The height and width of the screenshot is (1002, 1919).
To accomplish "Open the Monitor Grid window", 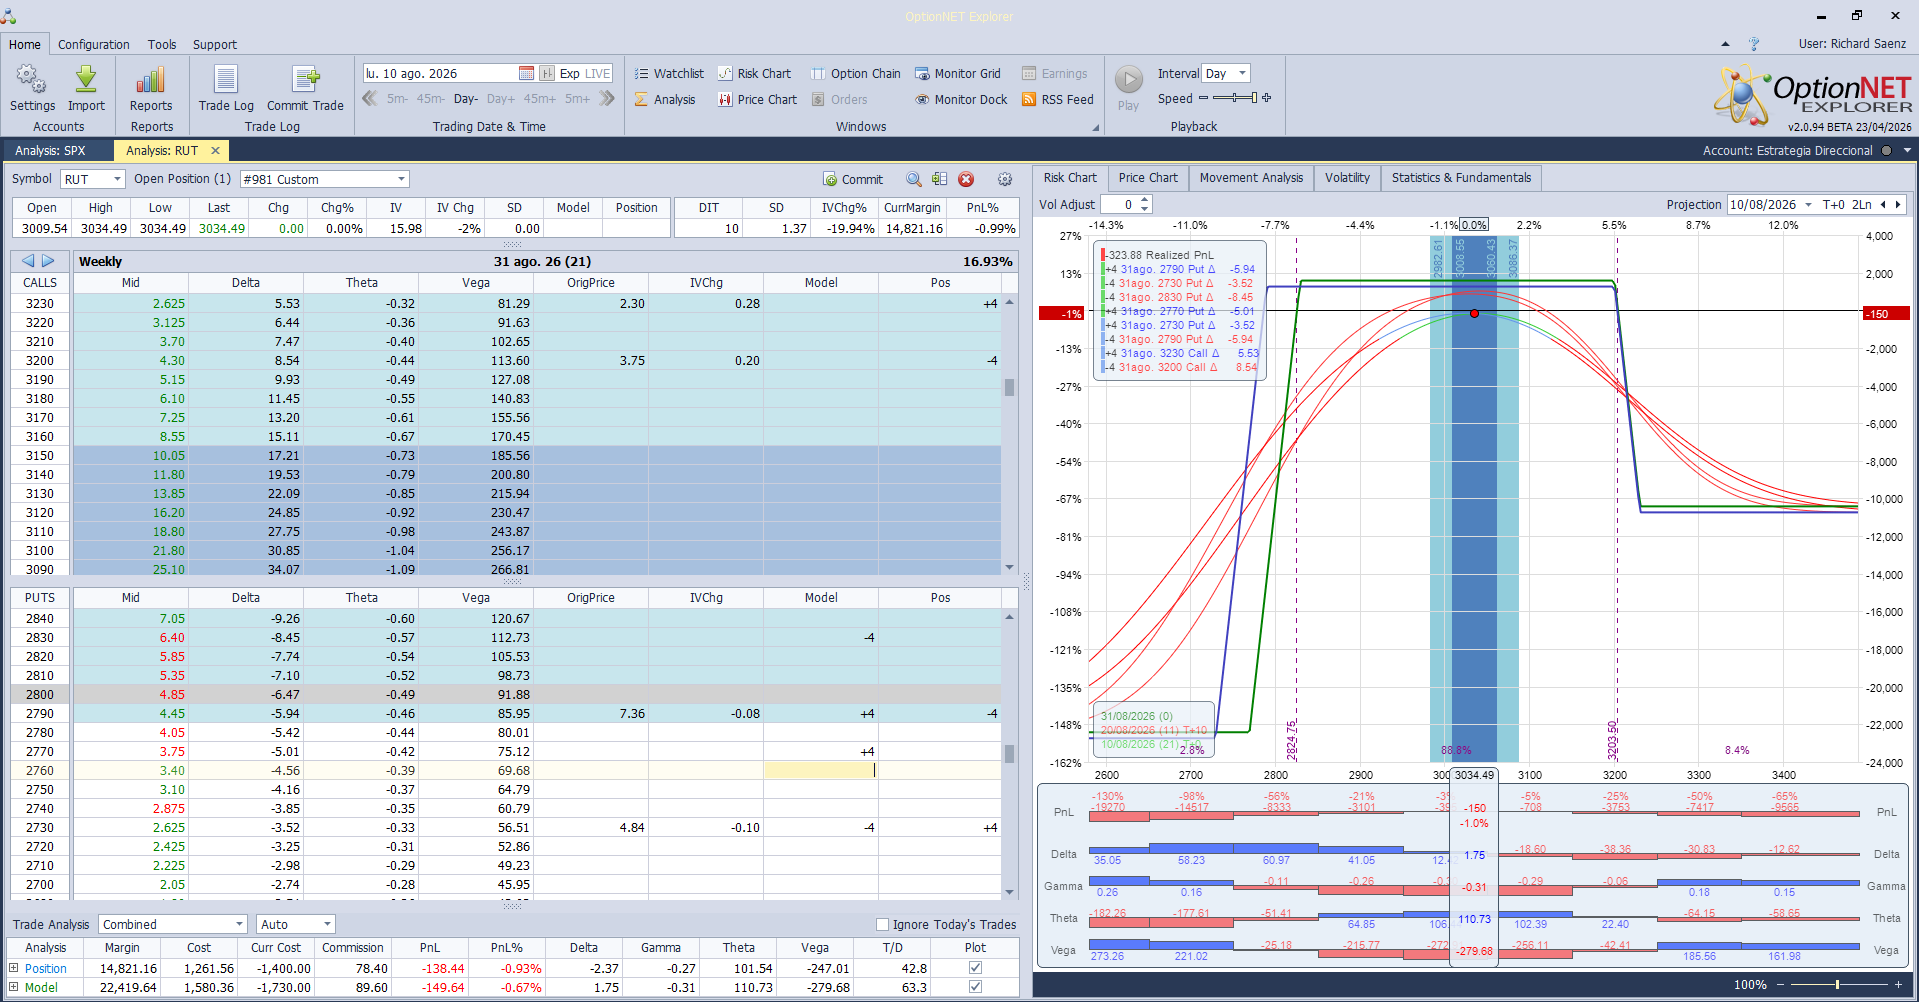I will tap(958, 73).
